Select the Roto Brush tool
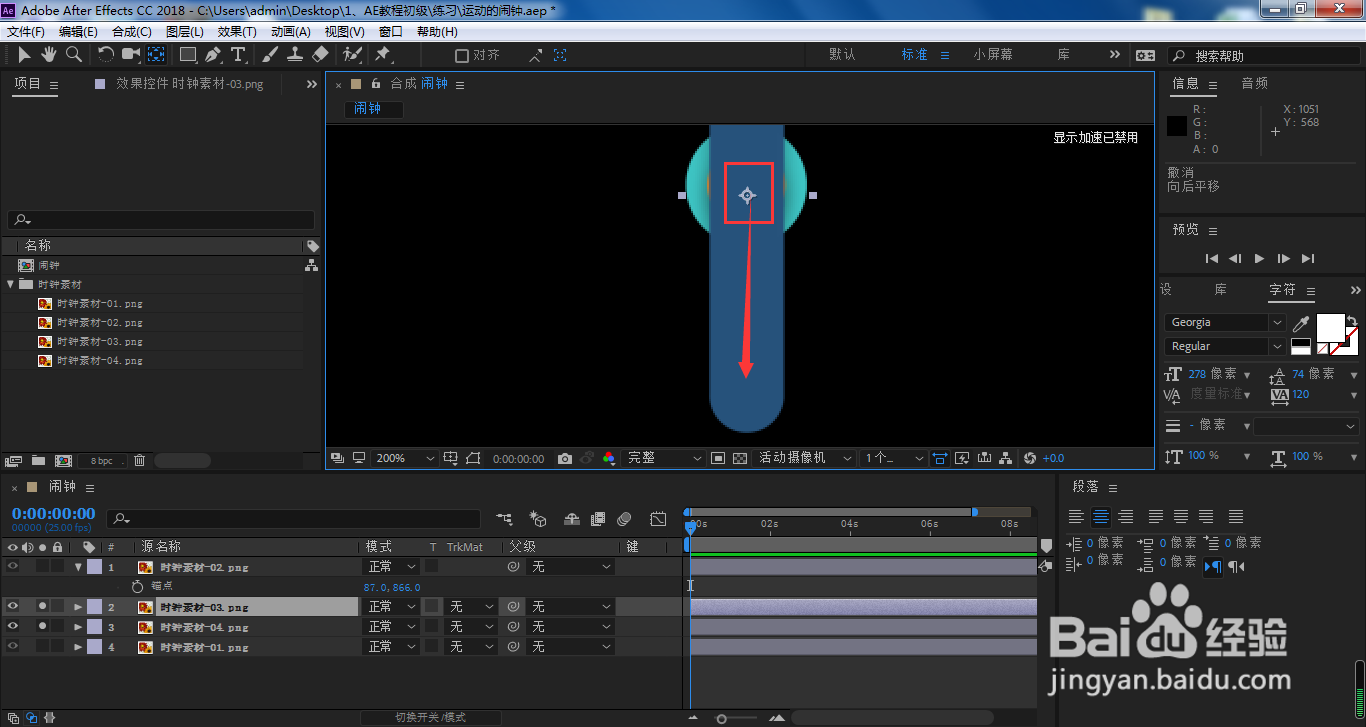This screenshot has height=727, width=1366. [x=352, y=54]
